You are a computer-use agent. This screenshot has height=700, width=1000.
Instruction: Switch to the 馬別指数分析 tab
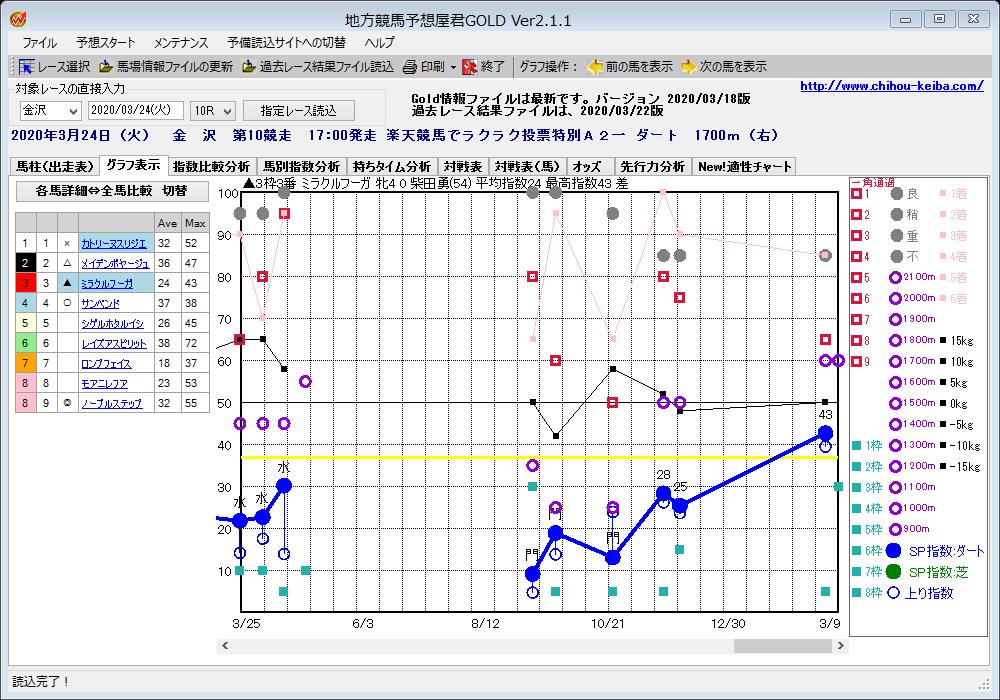pyautogui.click(x=302, y=166)
